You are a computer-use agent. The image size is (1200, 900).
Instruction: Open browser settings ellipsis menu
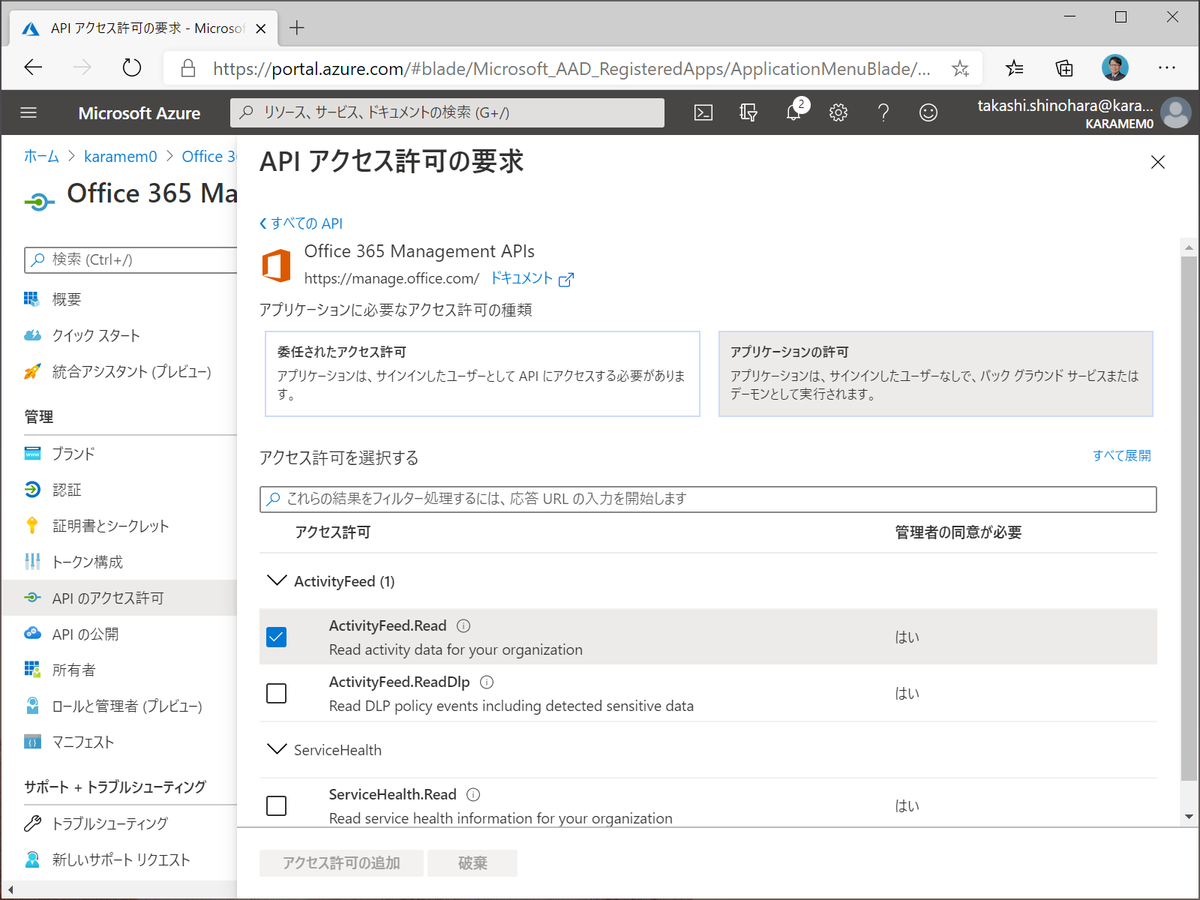pos(1166,67)
